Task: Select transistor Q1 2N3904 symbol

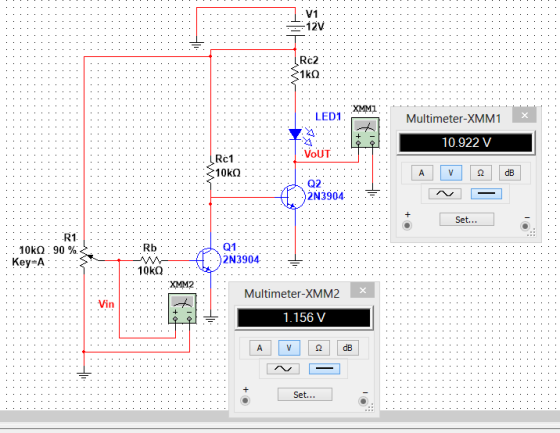Action: point(209,260)
